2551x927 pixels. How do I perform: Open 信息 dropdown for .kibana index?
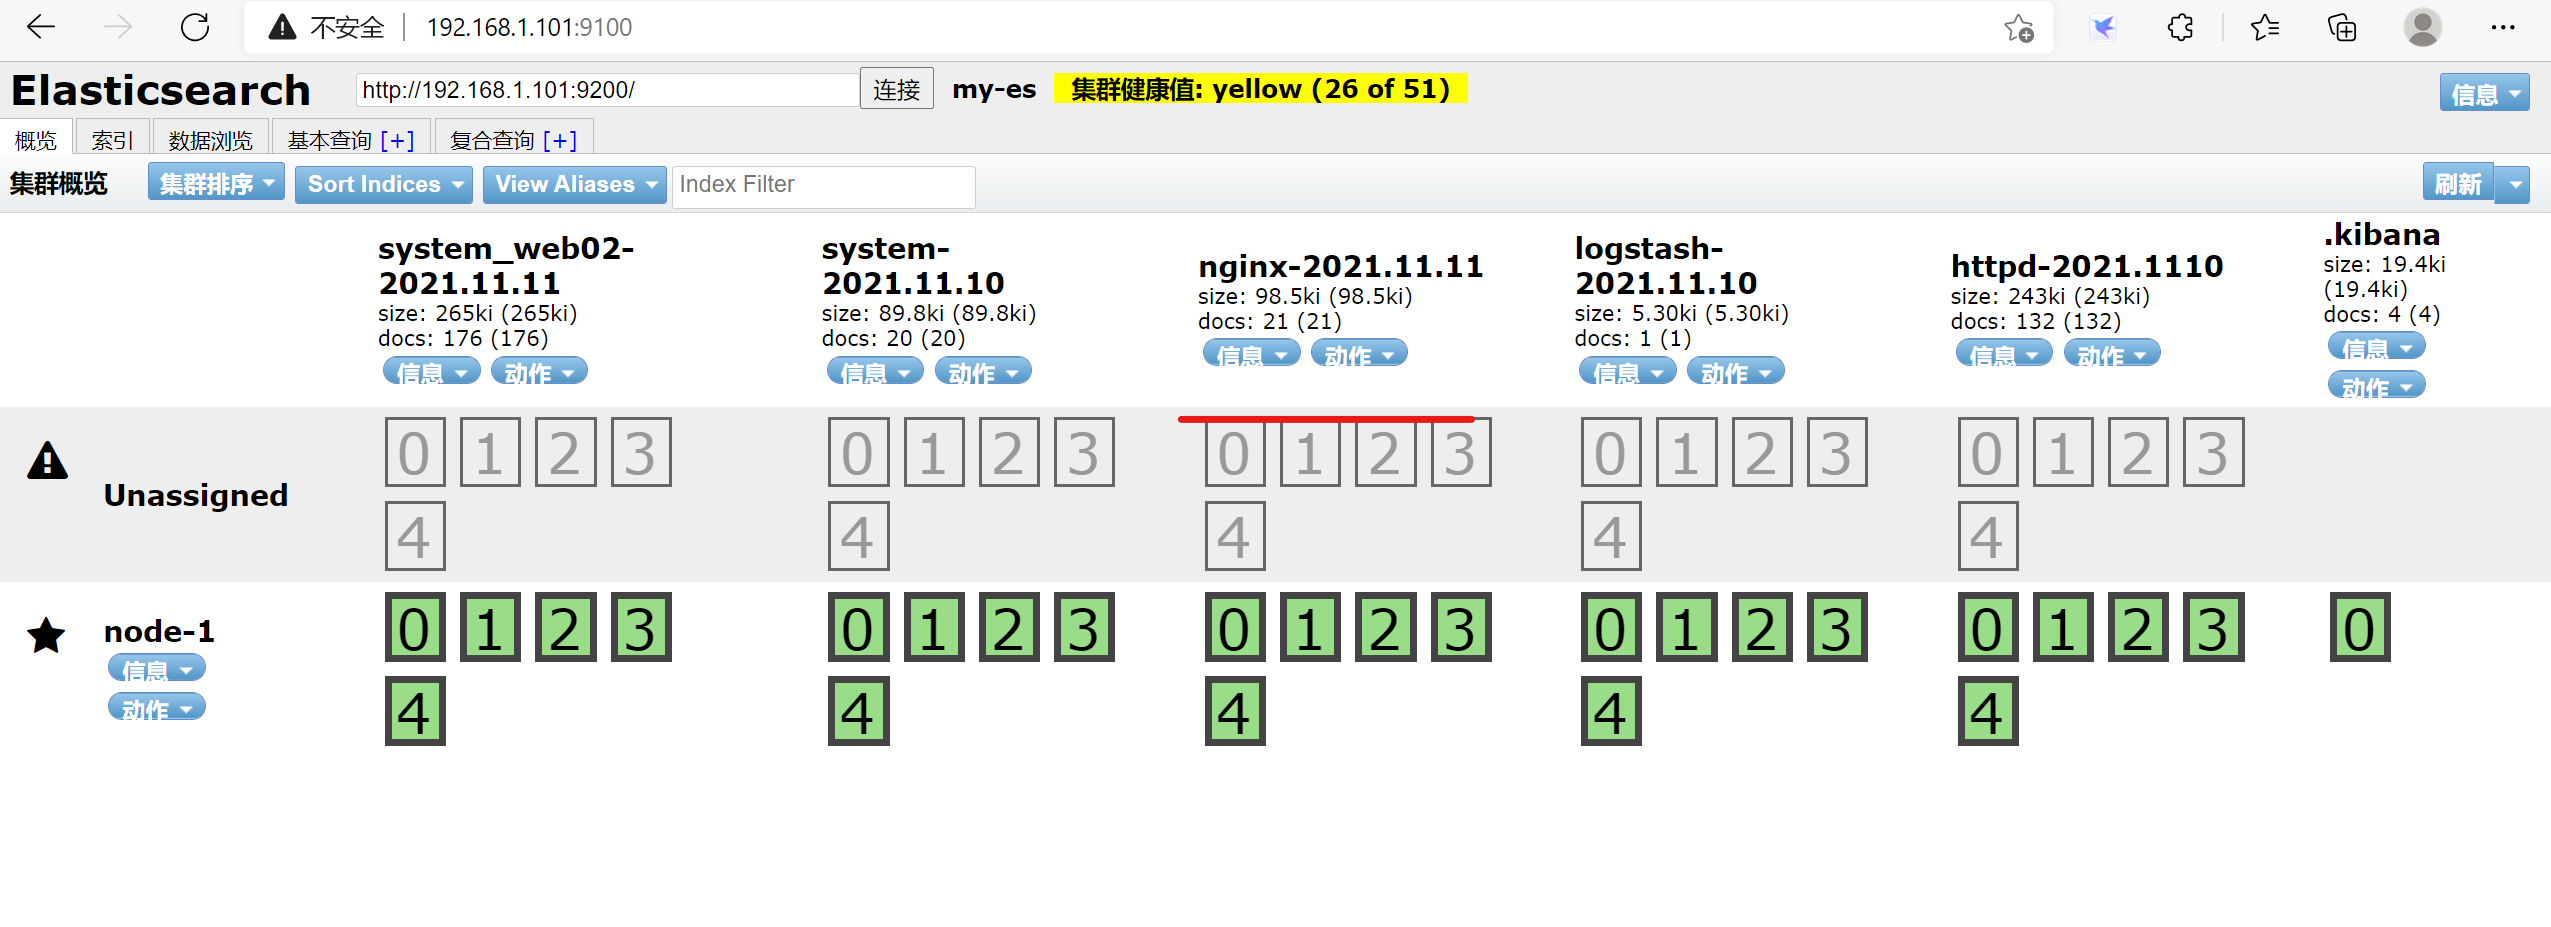click(x=2377, y=347)
